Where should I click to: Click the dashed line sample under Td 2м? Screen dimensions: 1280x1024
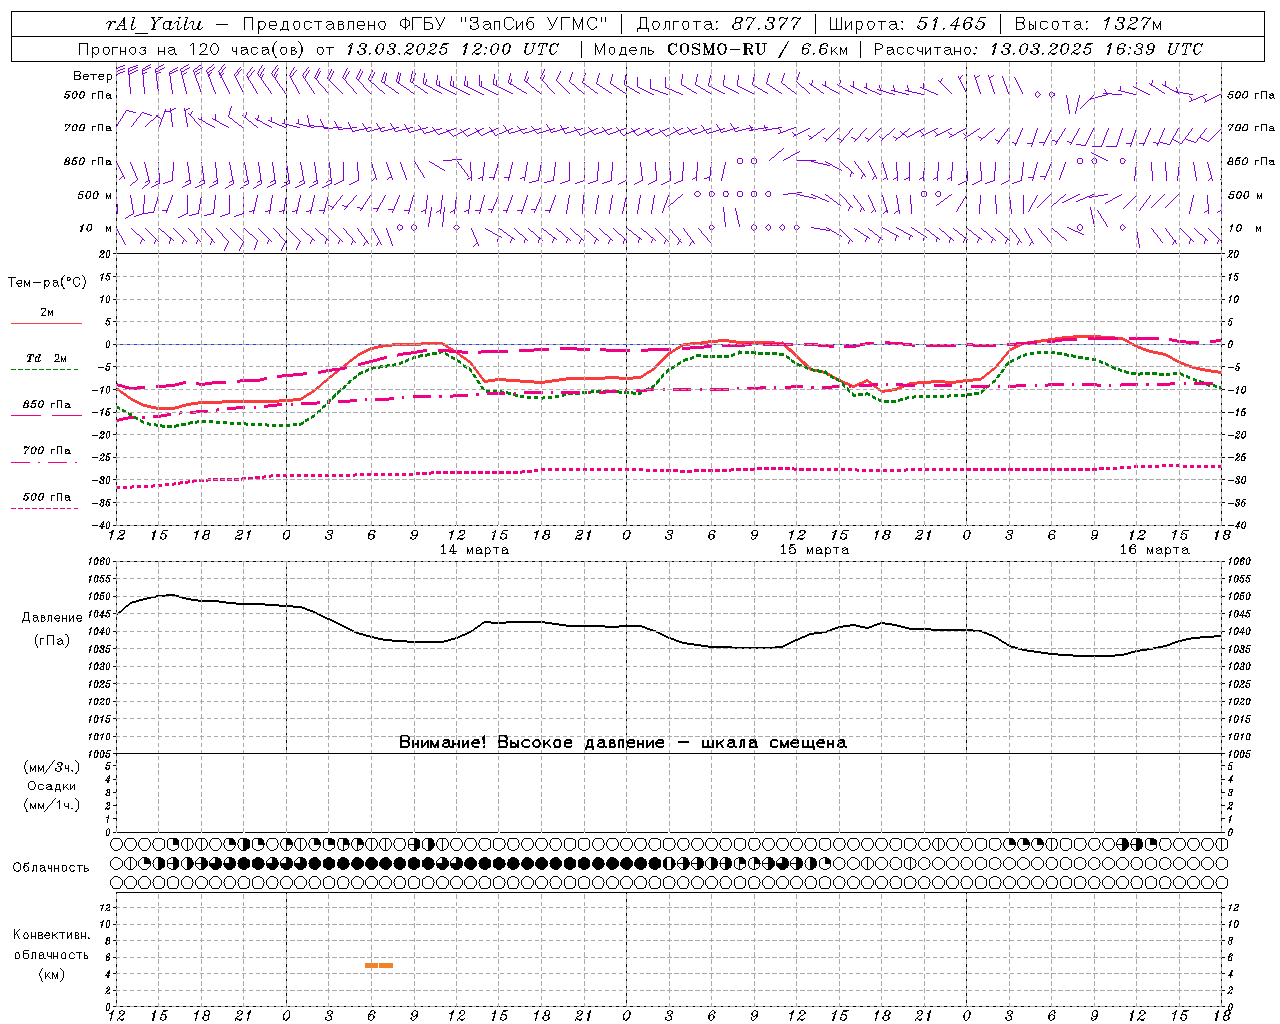coord(44,369)
